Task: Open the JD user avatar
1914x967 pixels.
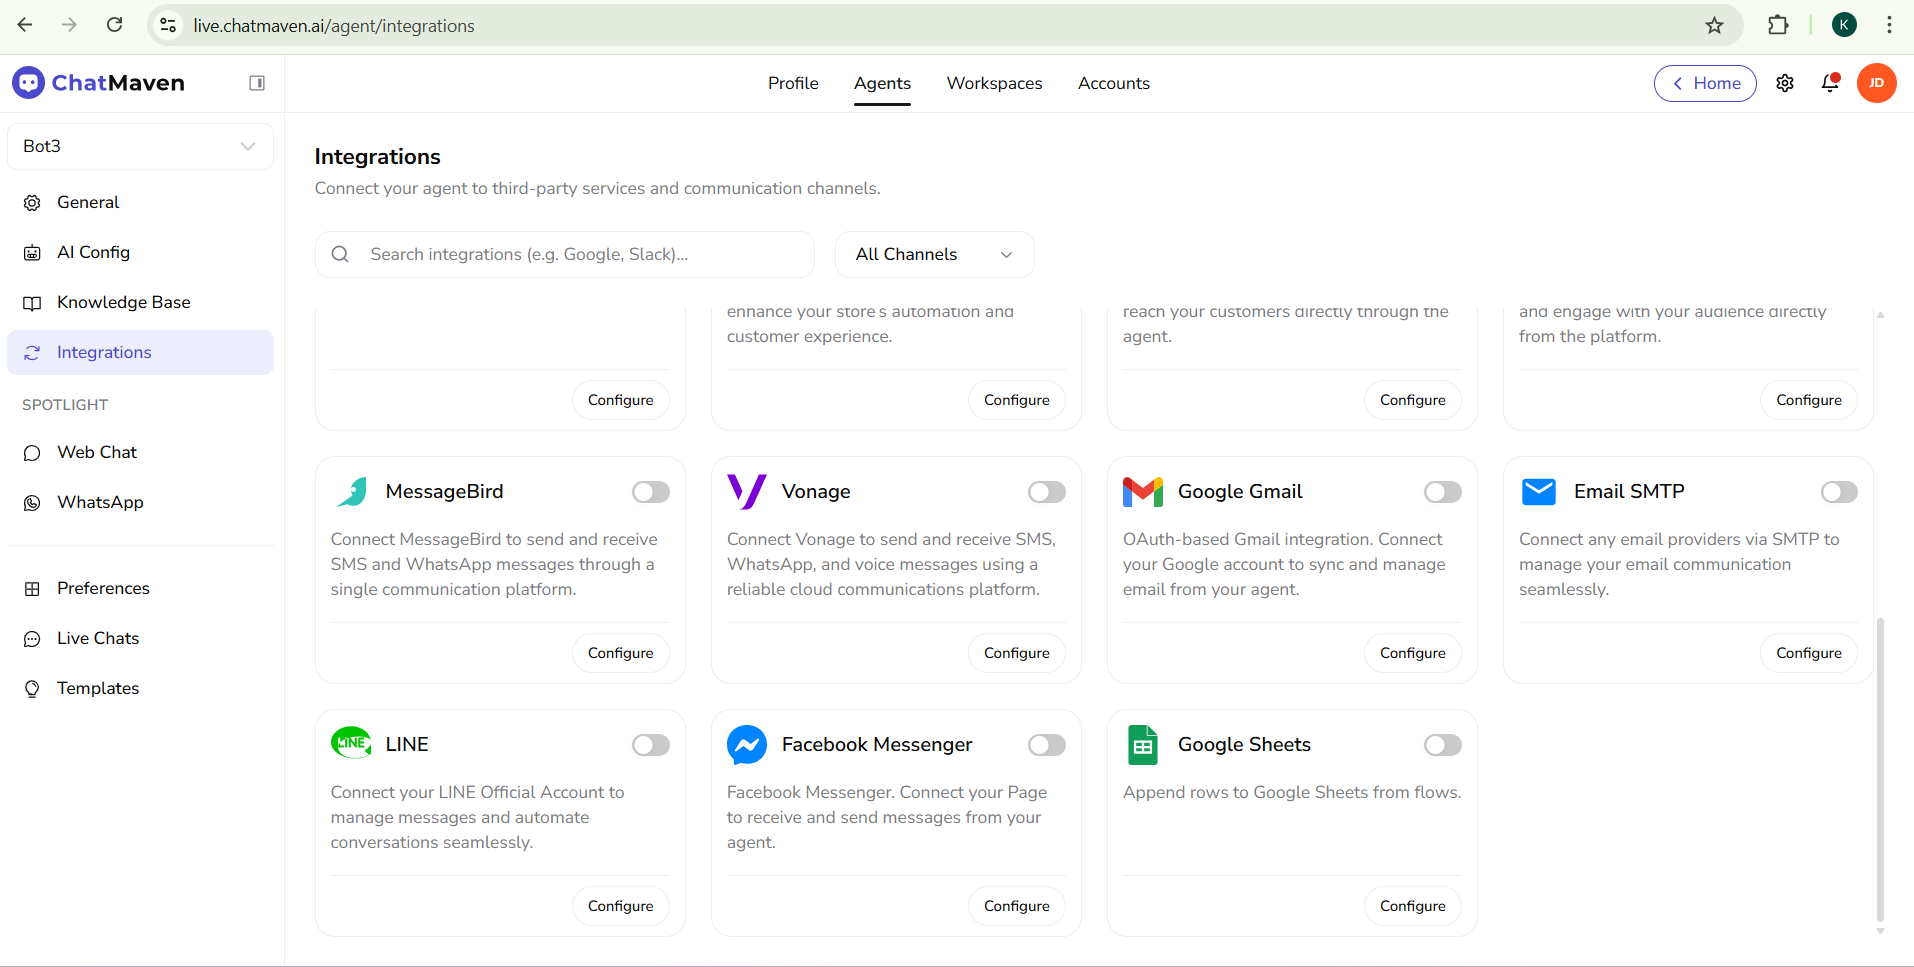Action: coord(1876,83)
